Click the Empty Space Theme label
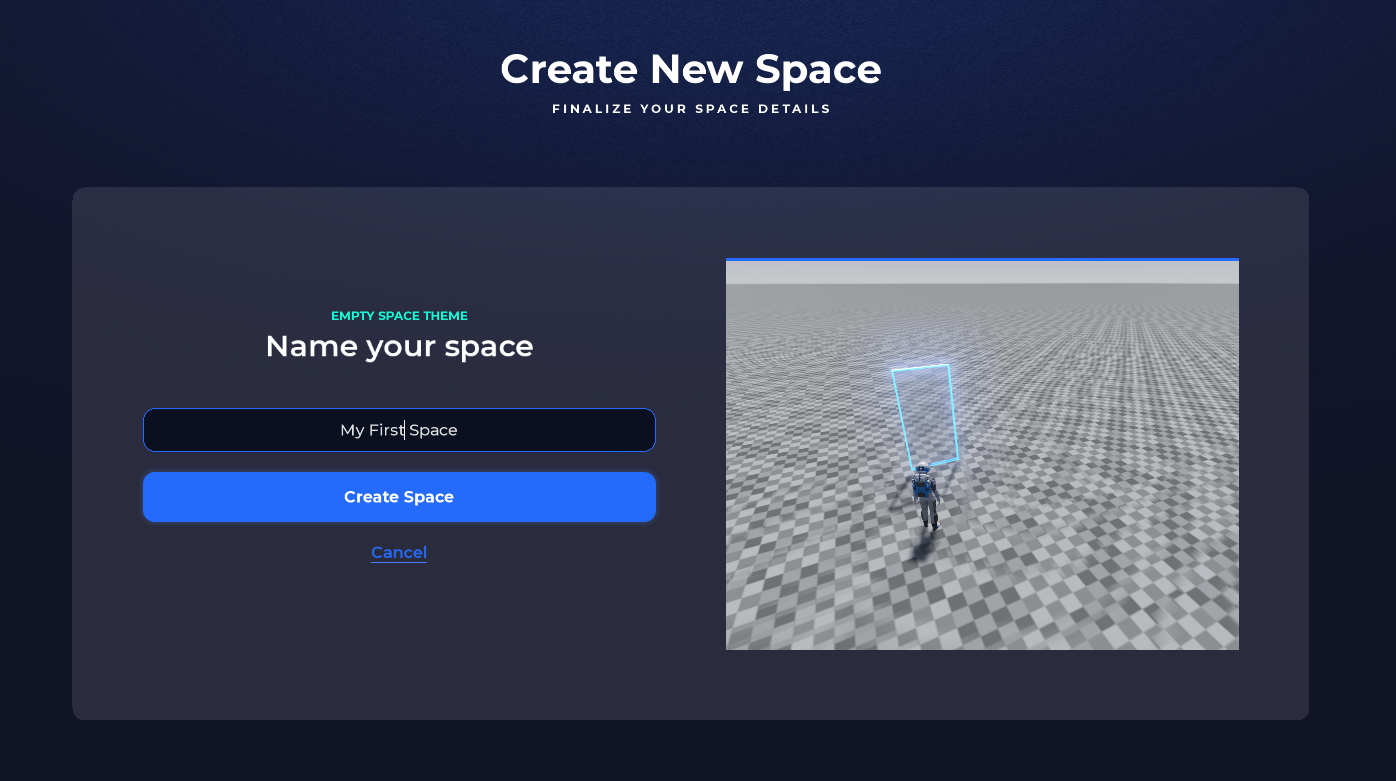This screenshot has width=1396, height=781. point(399,316)
